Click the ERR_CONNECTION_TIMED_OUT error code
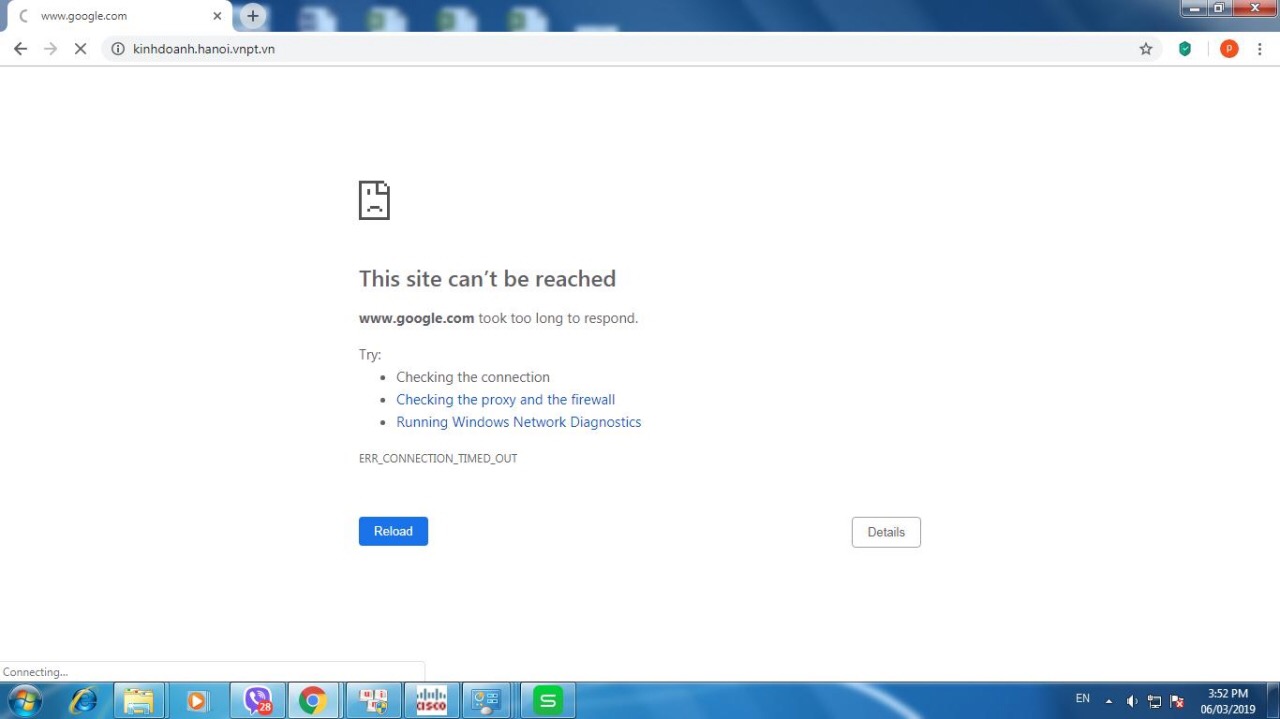 (438, 459)
